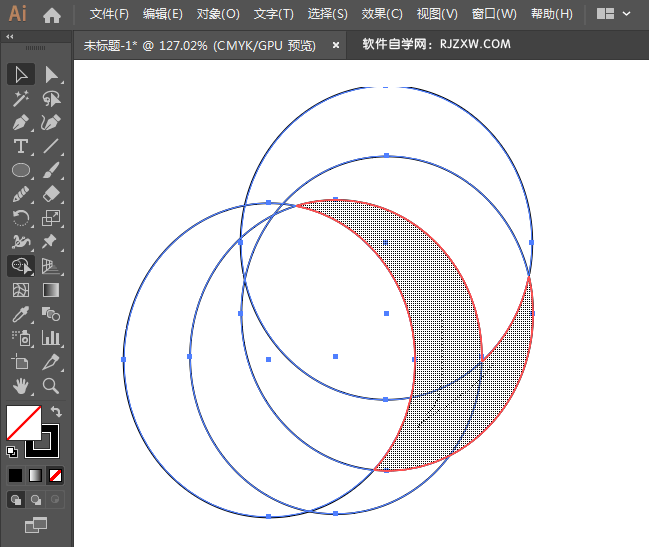Image resolution: width=649 pixels, height=547 pixels.
Task: Click the tools panel drag gripper
Action: (x=36, y=48)
